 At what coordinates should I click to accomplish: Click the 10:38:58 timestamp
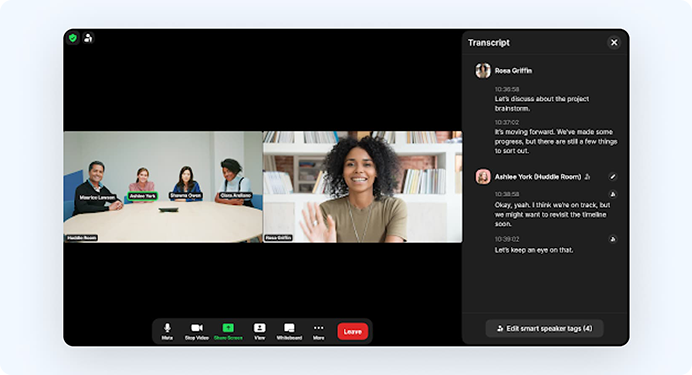click(x=507, y=194)
